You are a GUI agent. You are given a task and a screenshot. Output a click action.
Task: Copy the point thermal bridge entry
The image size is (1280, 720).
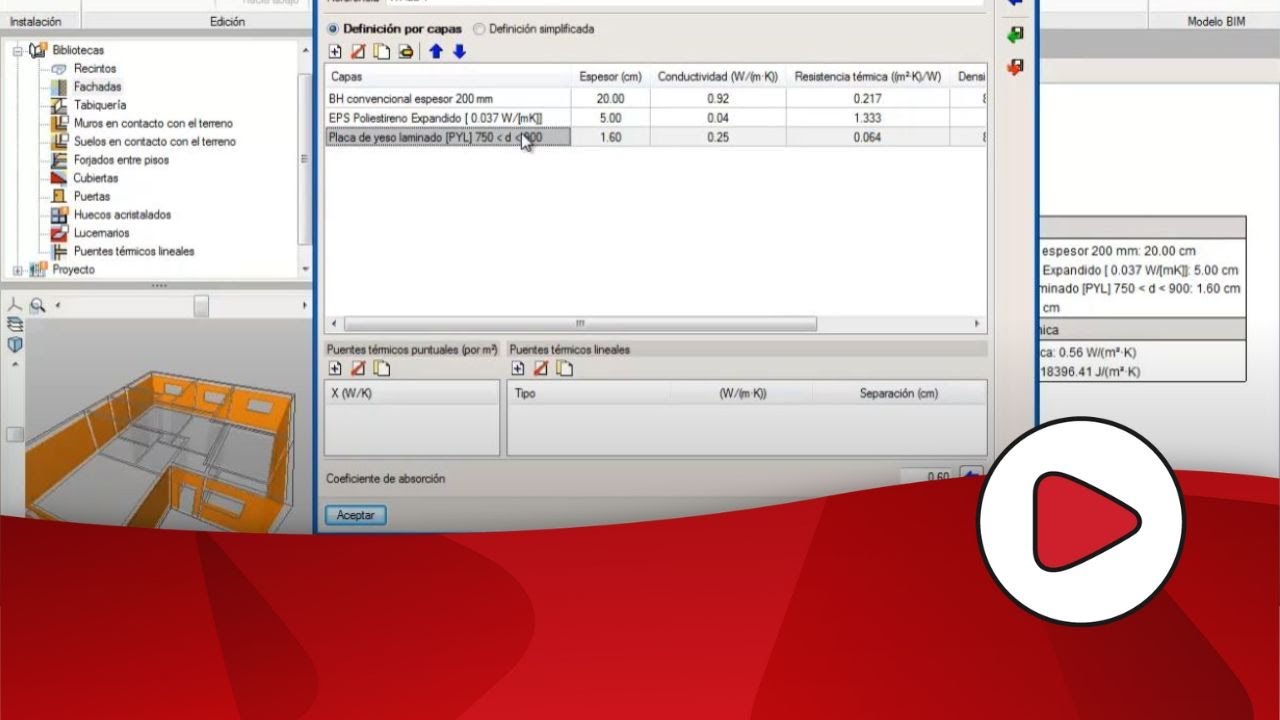coord(381,369)
